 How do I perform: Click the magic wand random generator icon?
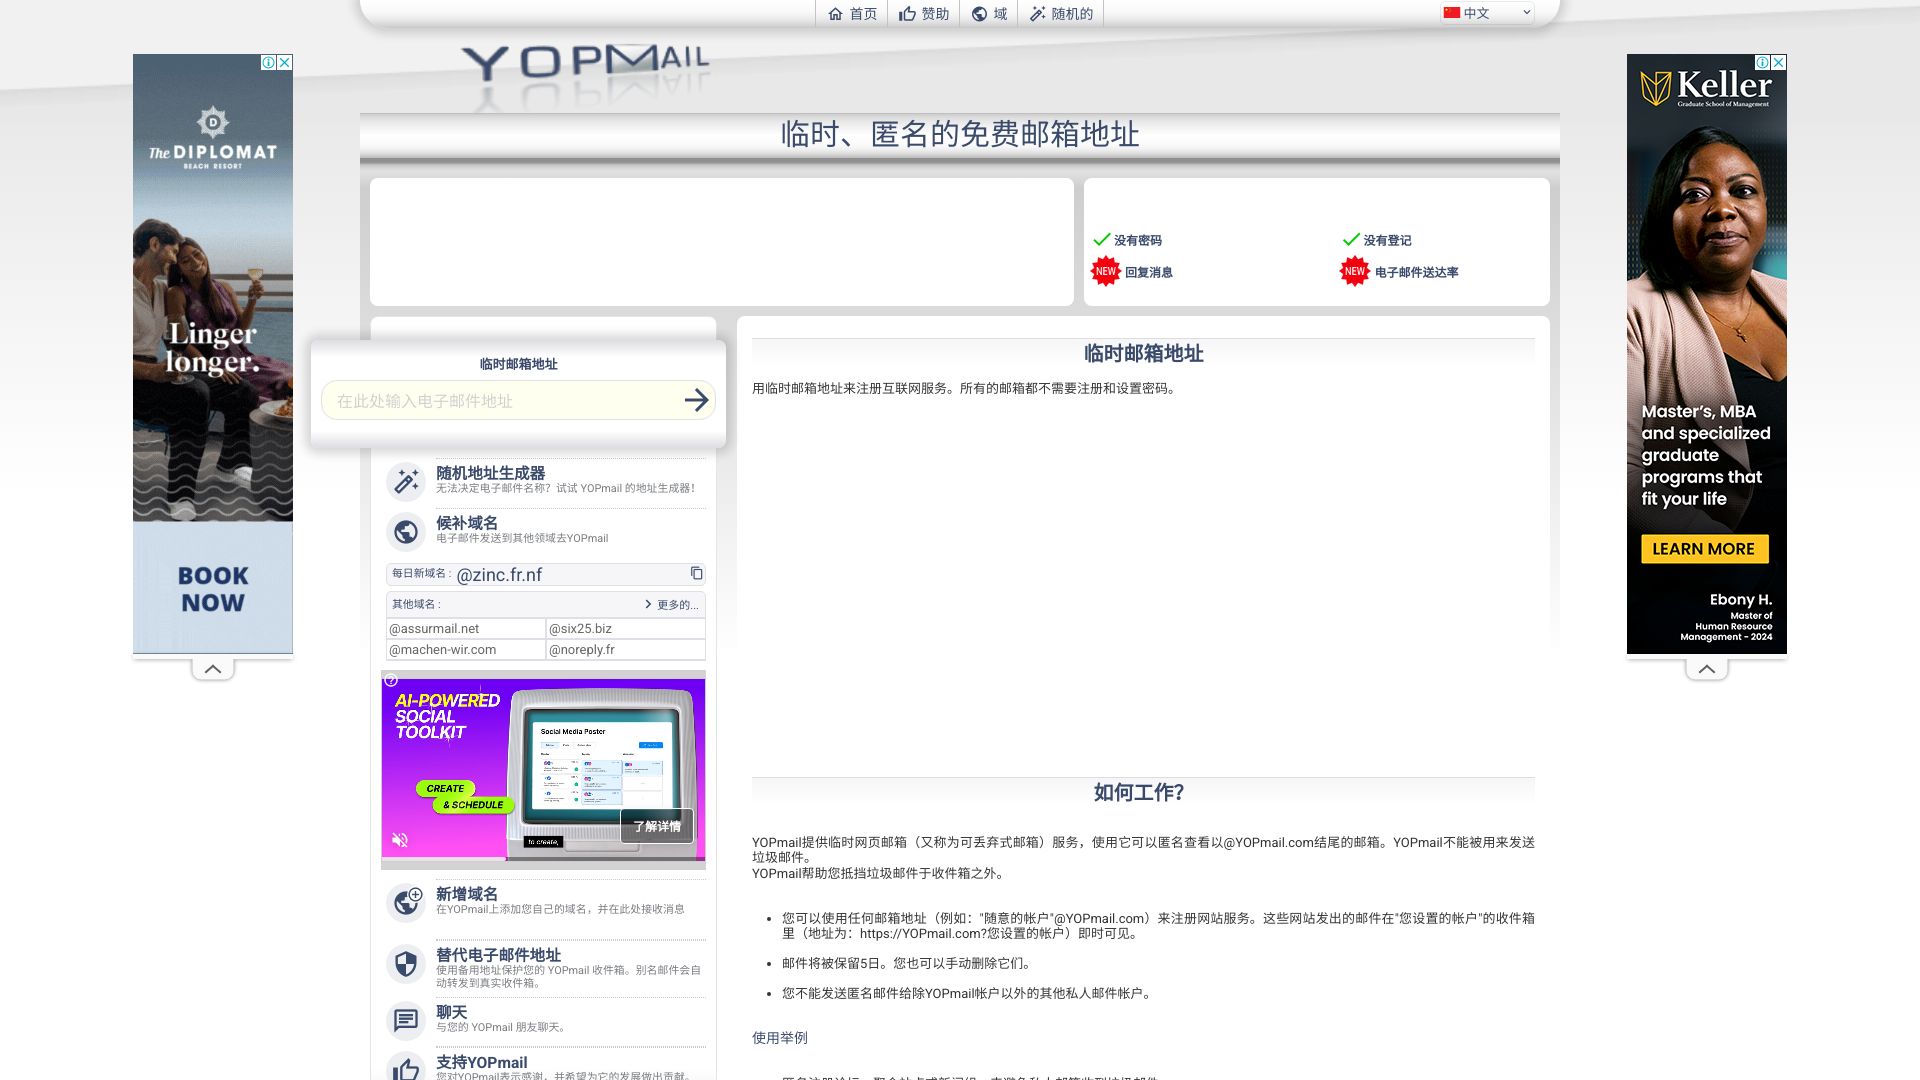406,482
